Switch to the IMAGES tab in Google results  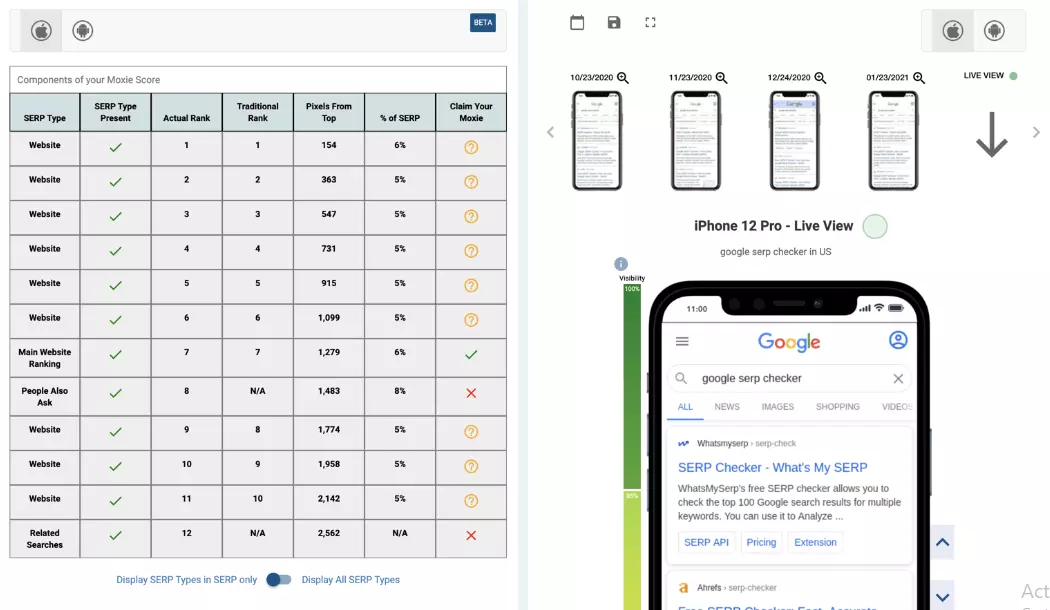coord(777,406)
